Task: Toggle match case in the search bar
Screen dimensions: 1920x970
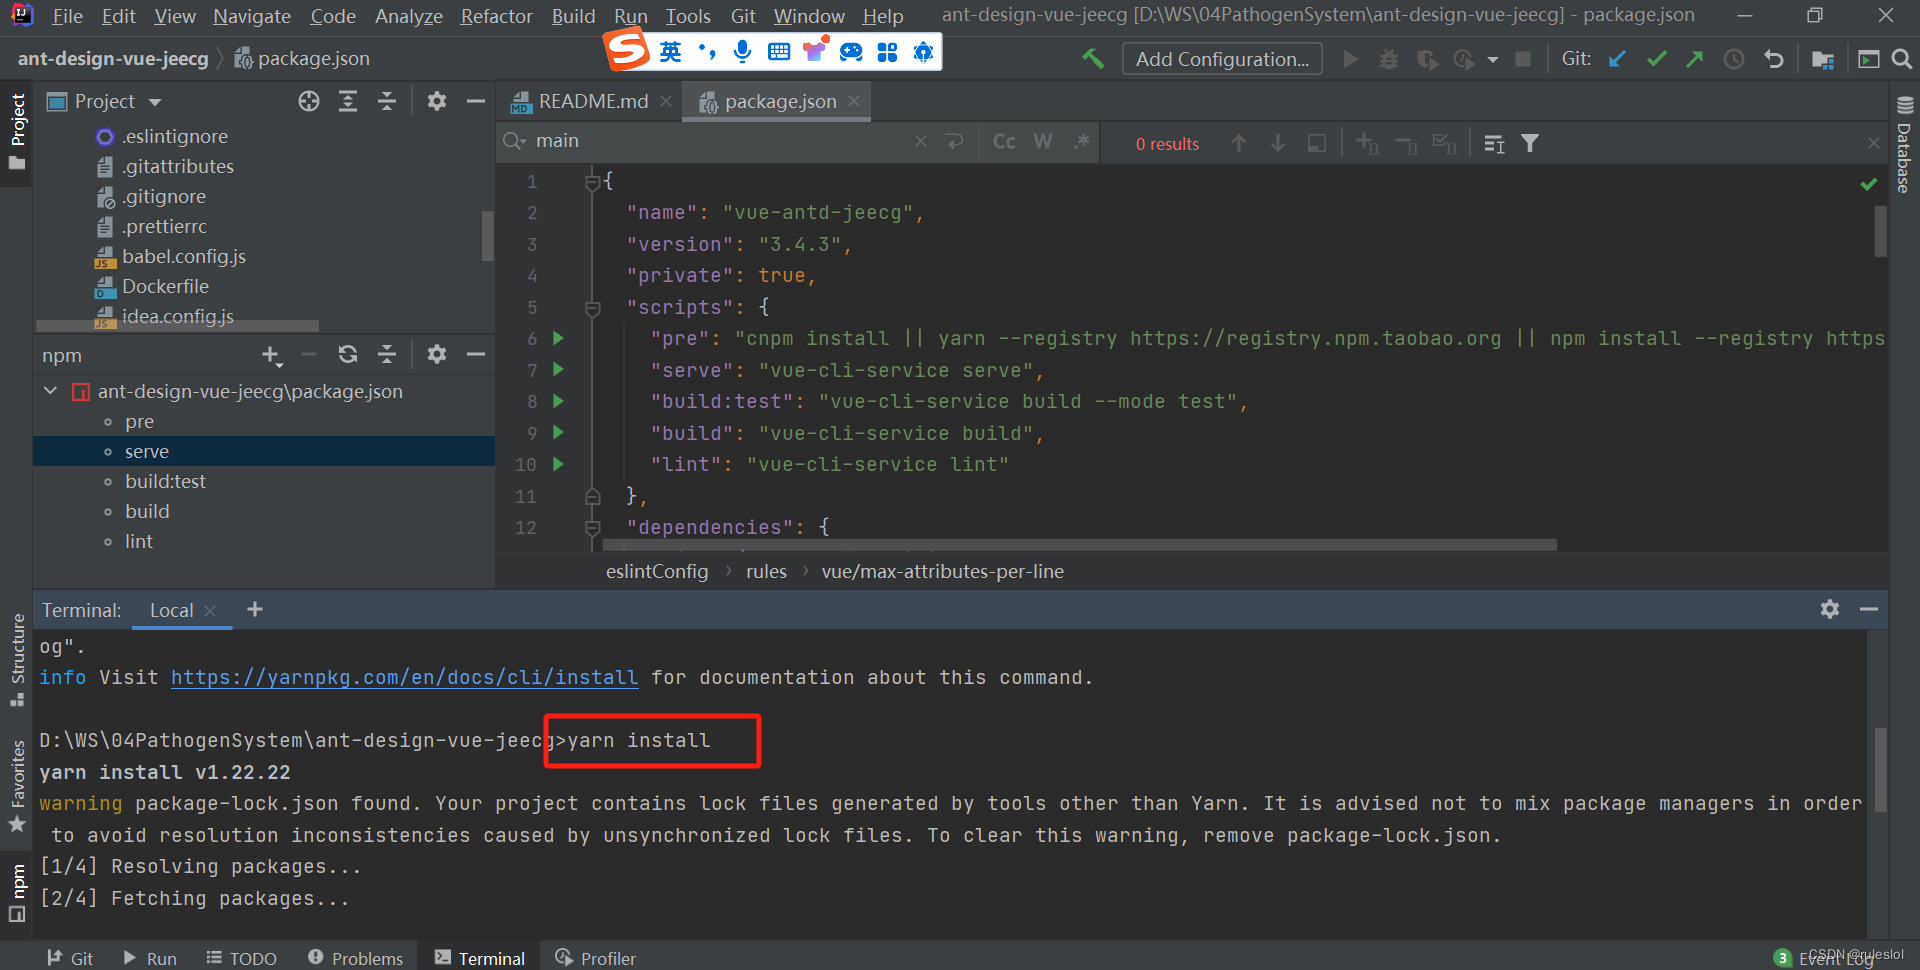Action: [x=1003, y=141]
